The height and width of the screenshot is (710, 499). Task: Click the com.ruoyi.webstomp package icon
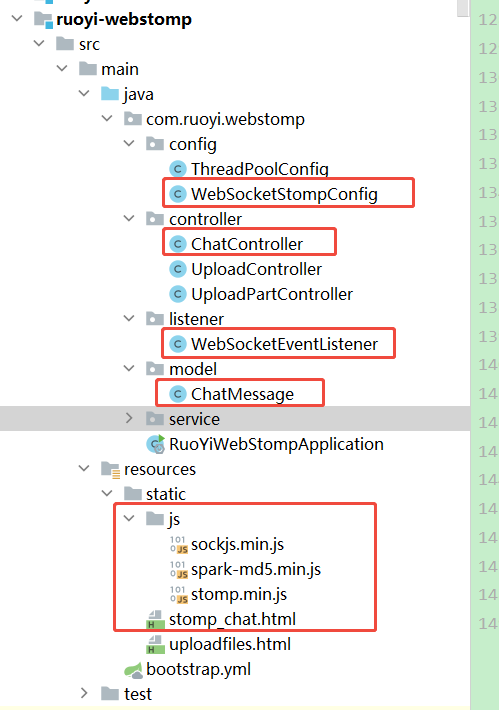coord(133,119)
